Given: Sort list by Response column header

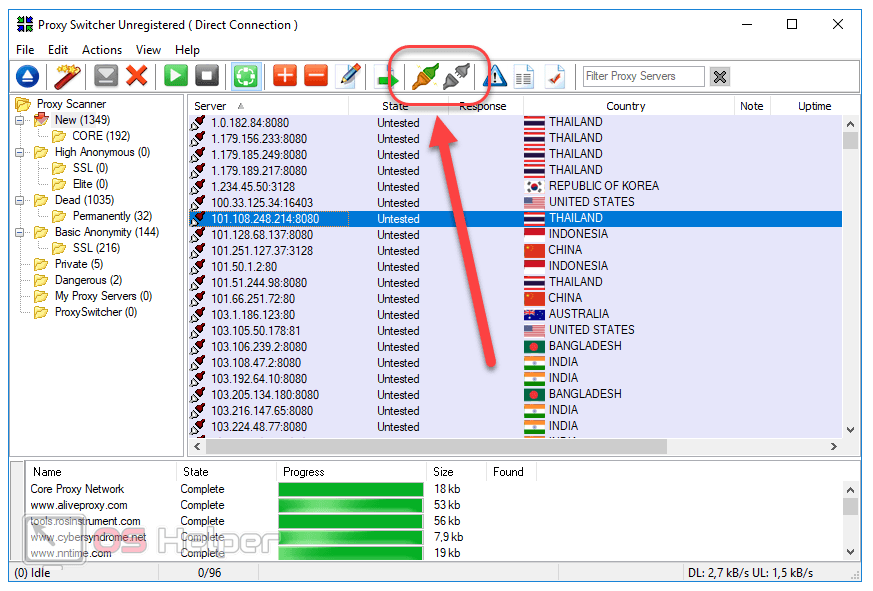Looking at the screenshot, I should (x=482, y=106).
